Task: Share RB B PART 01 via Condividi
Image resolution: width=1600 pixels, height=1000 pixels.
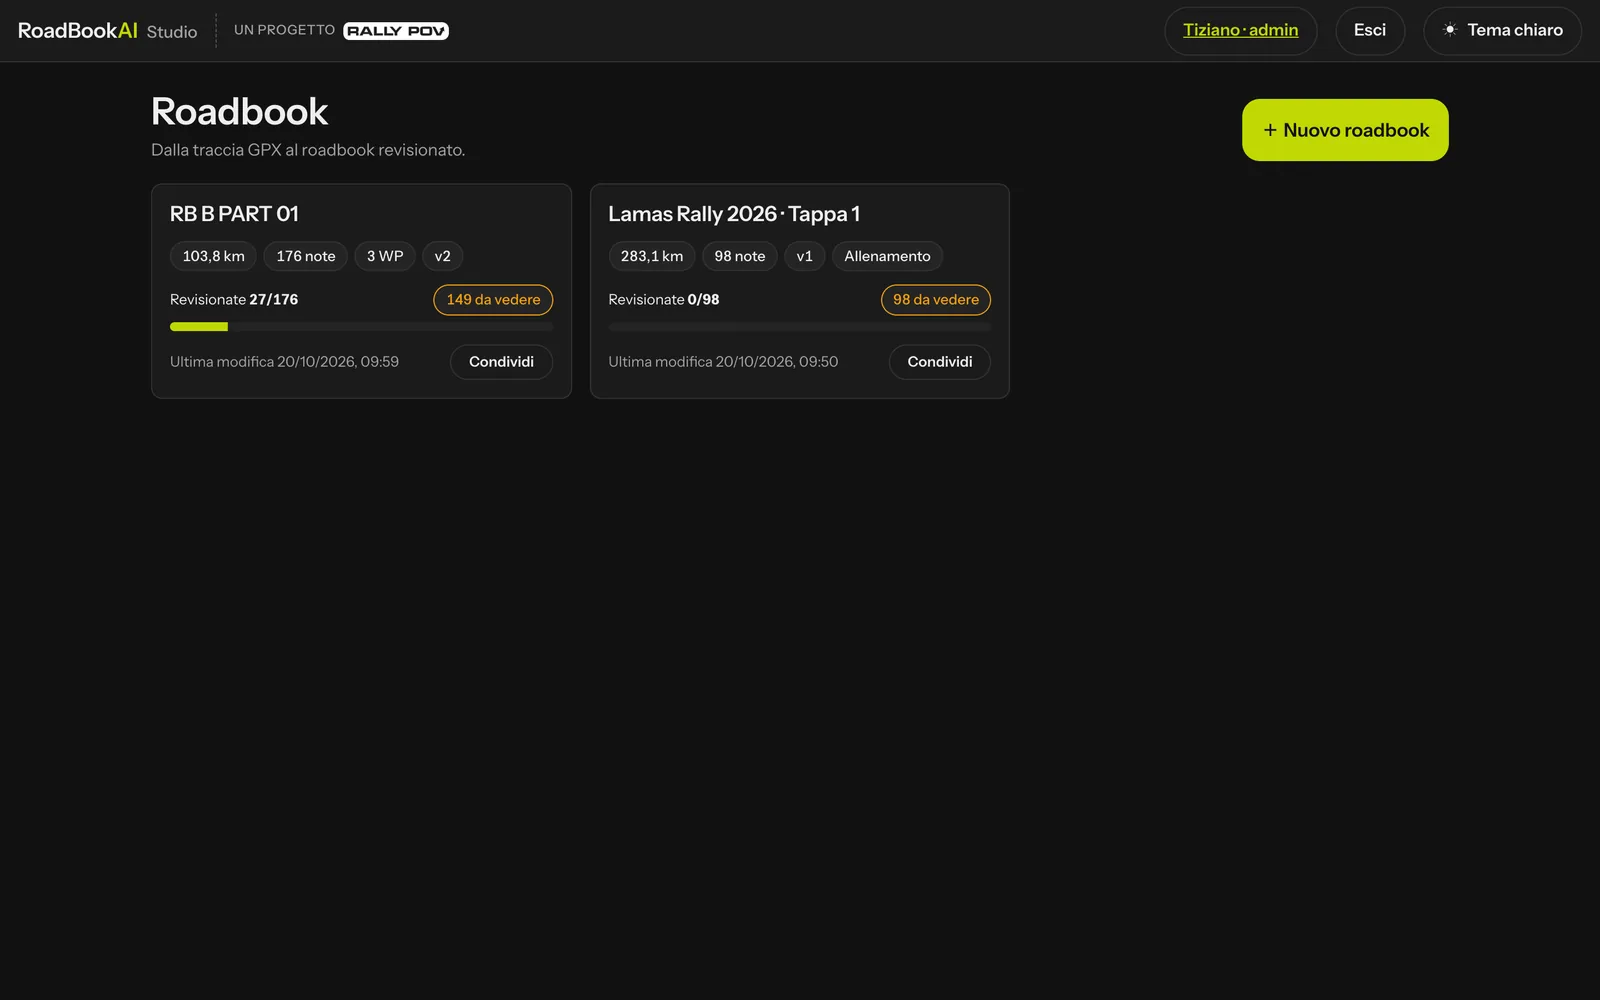Action: (501, 362)
